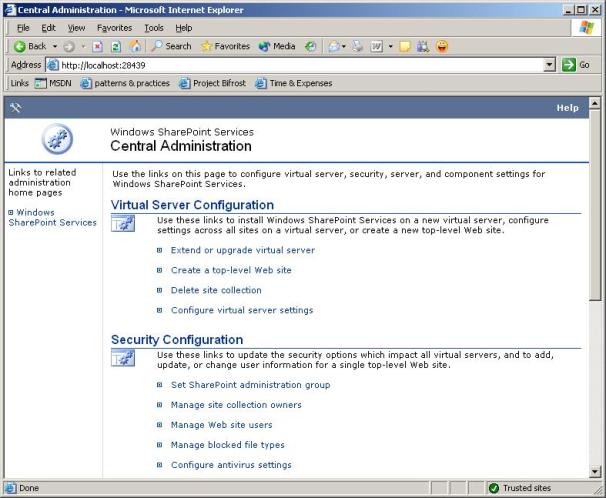Image resolution: width=606 pixels, height=498 pixels.
Task: Open the Mail button dropdown arrow
Action: click(x=344, y=47)
